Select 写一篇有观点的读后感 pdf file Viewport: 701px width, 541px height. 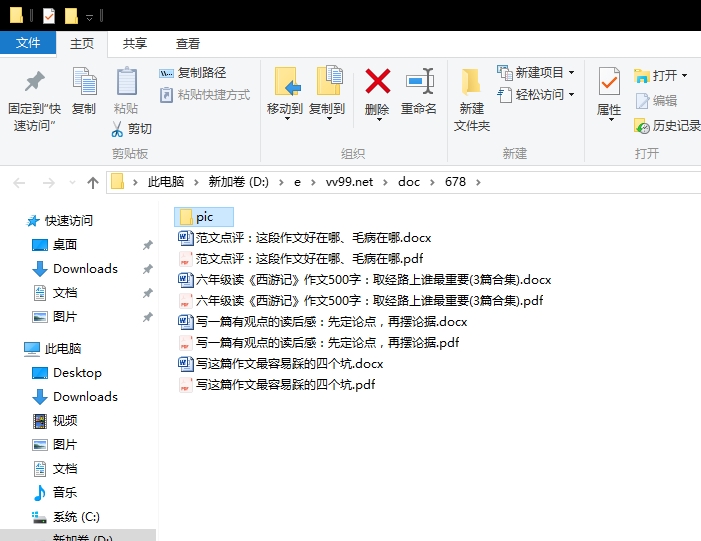[319, 342]
